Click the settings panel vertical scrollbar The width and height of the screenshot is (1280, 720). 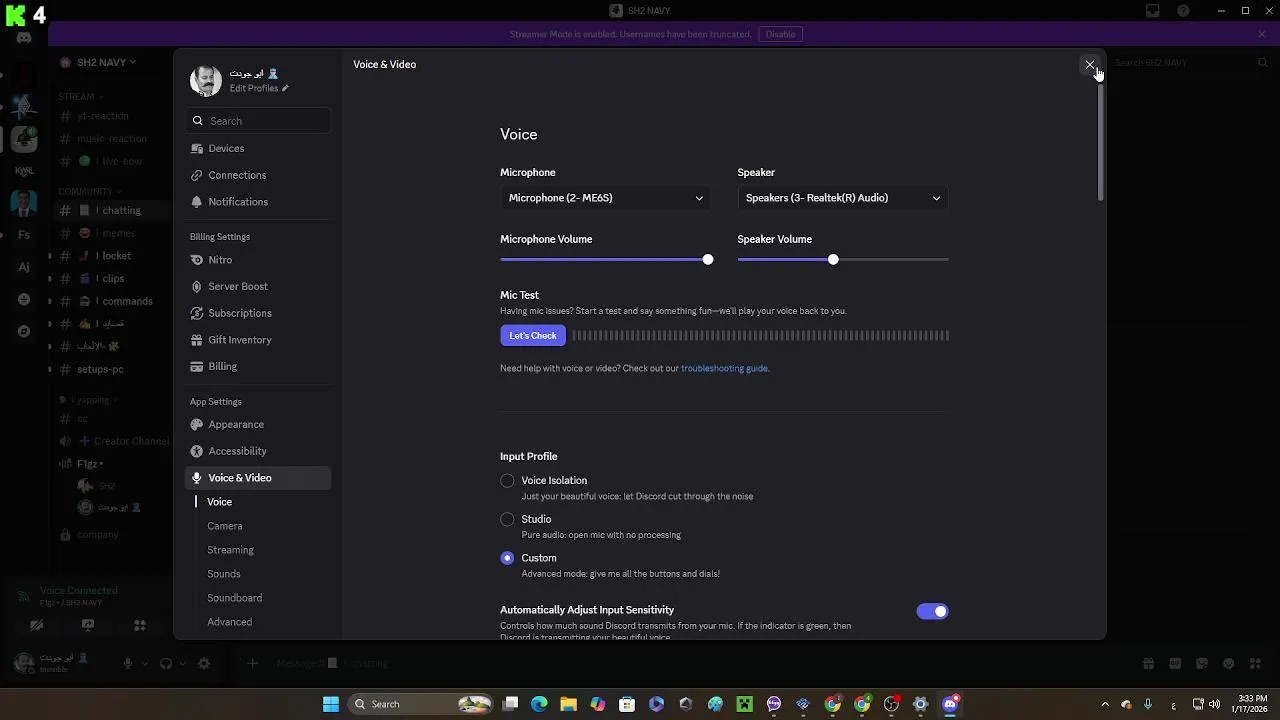(x=1101, y=141)
